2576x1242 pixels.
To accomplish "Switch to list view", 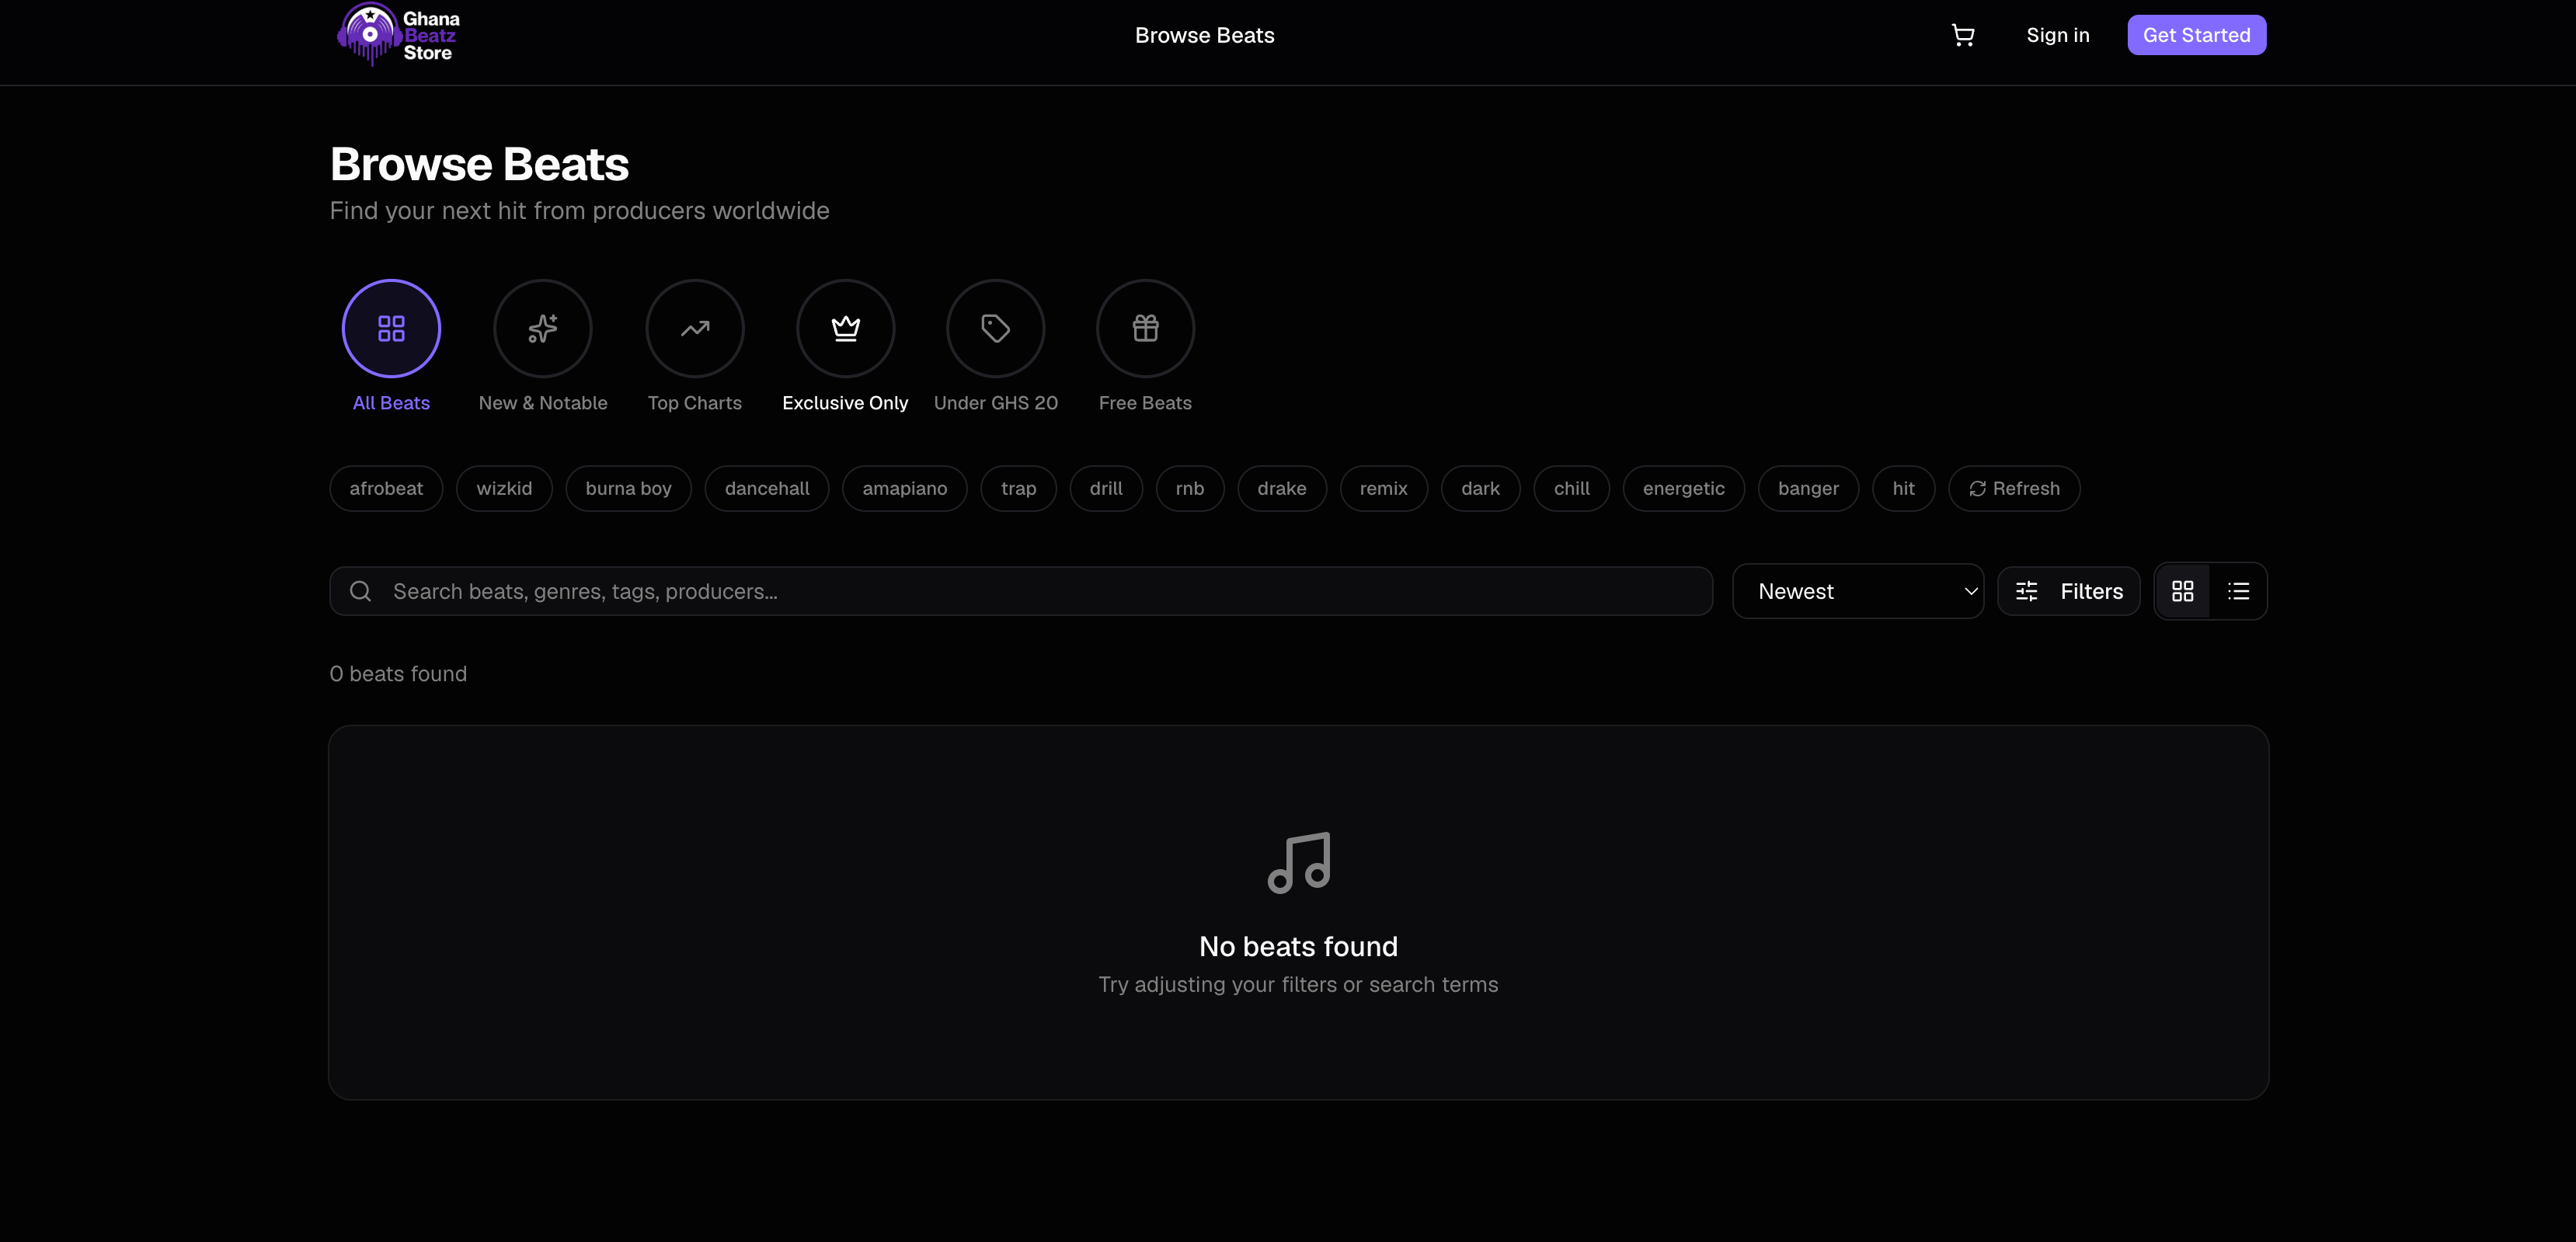I will pyautogui.click(x=2239, y=591).
